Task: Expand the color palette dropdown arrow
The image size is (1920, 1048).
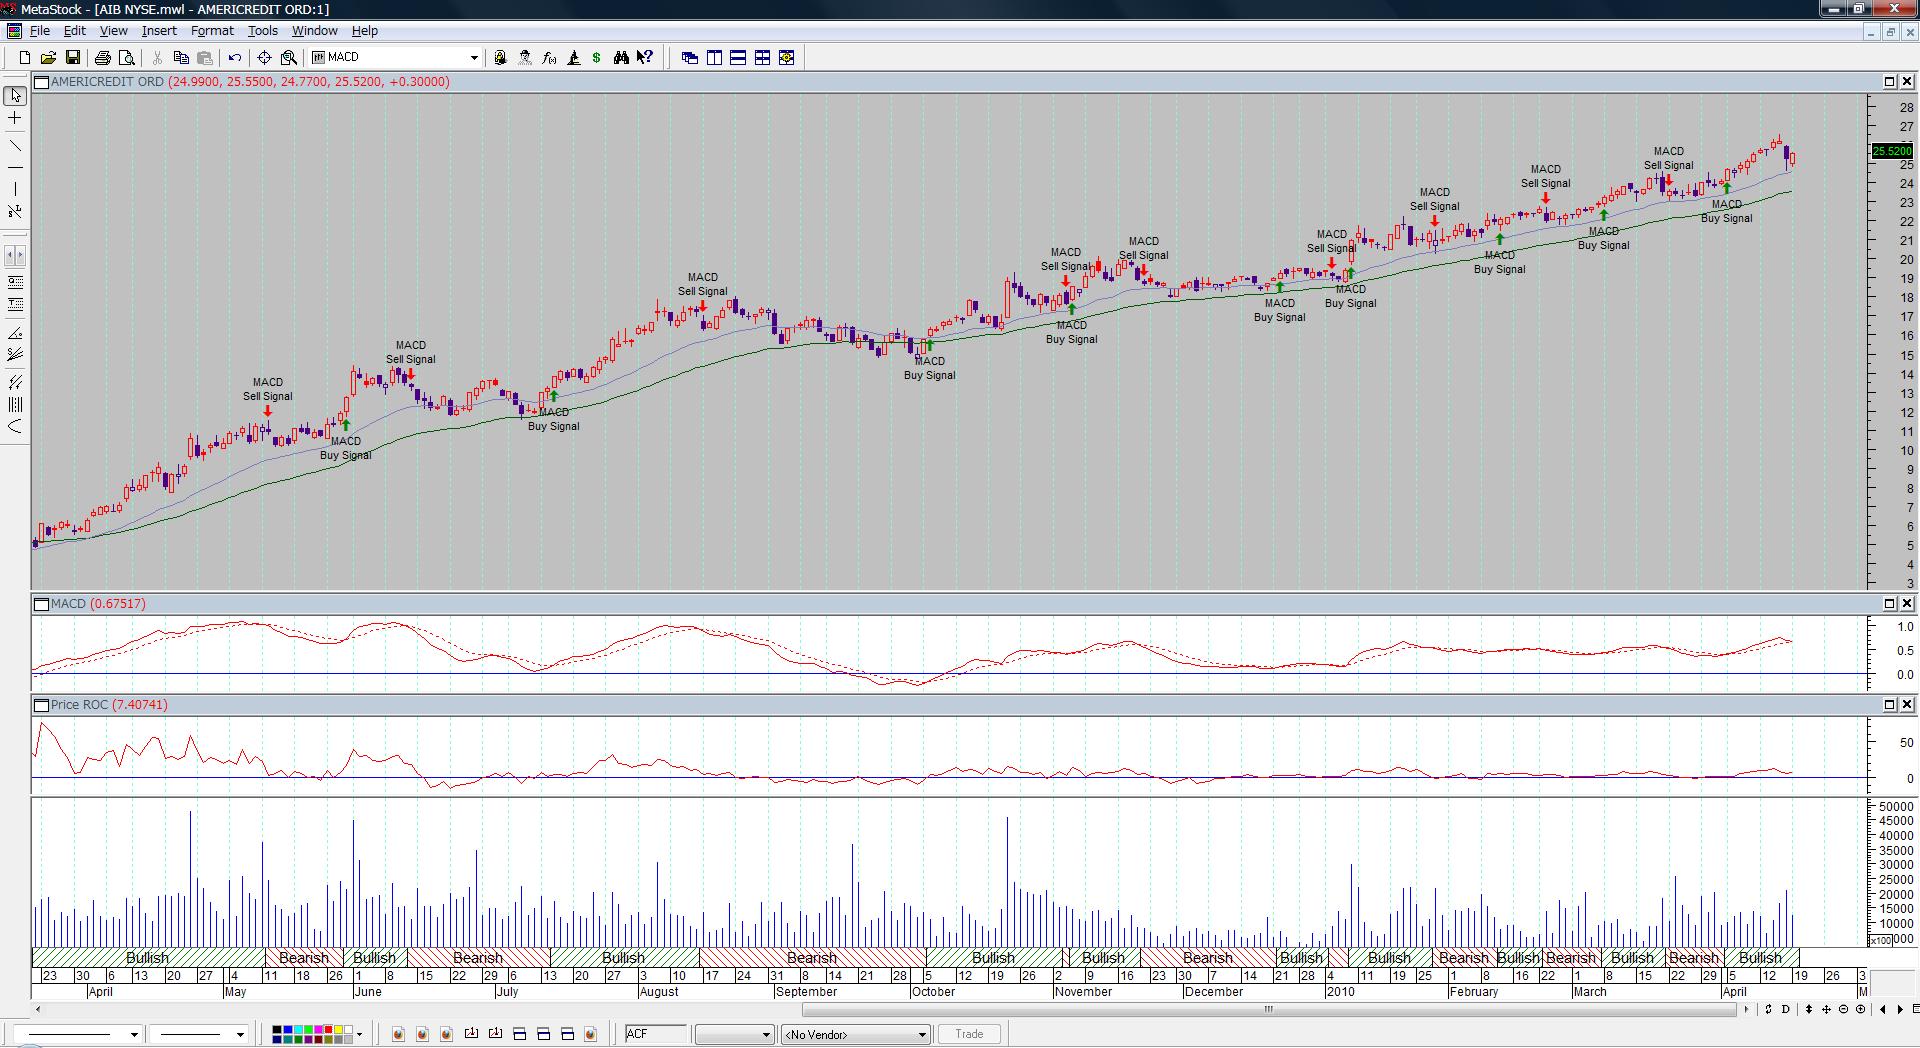Action: 359,1034
